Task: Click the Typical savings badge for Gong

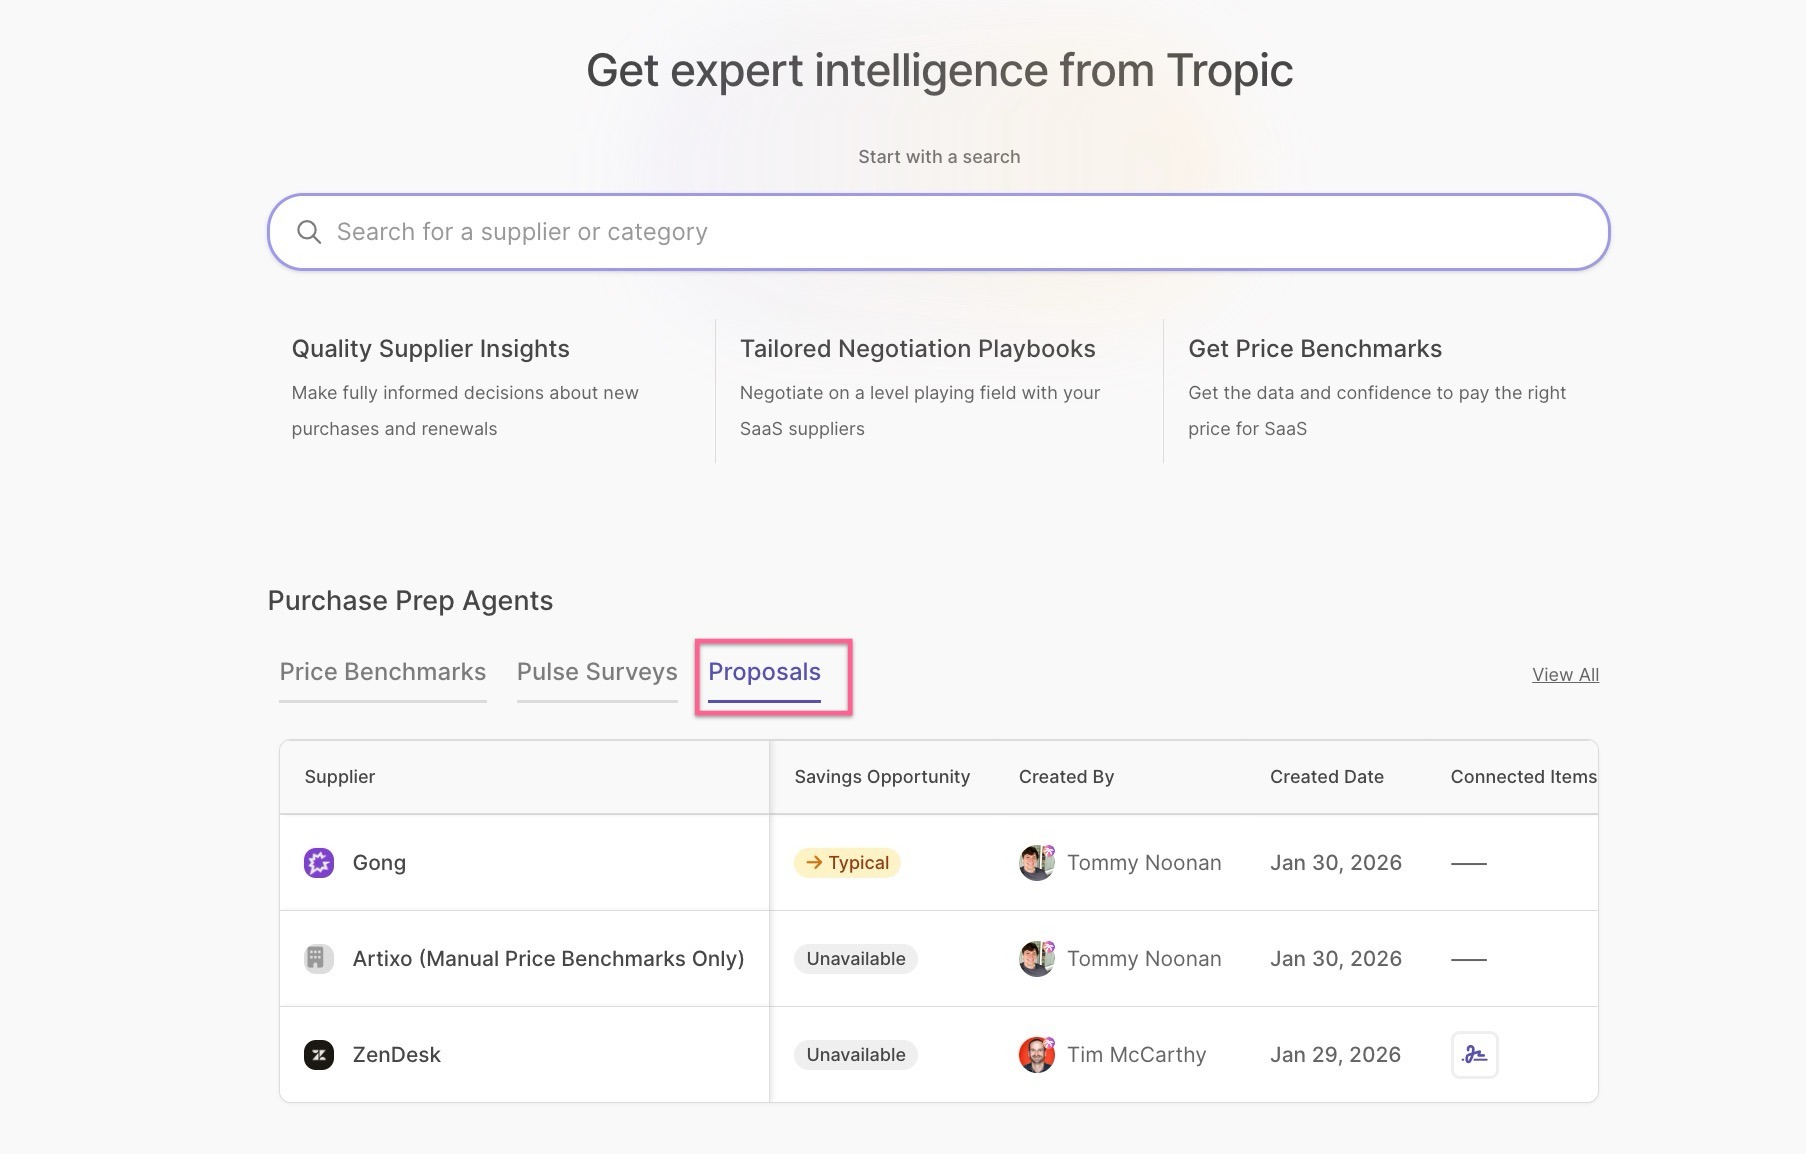Action: (847, 862)
